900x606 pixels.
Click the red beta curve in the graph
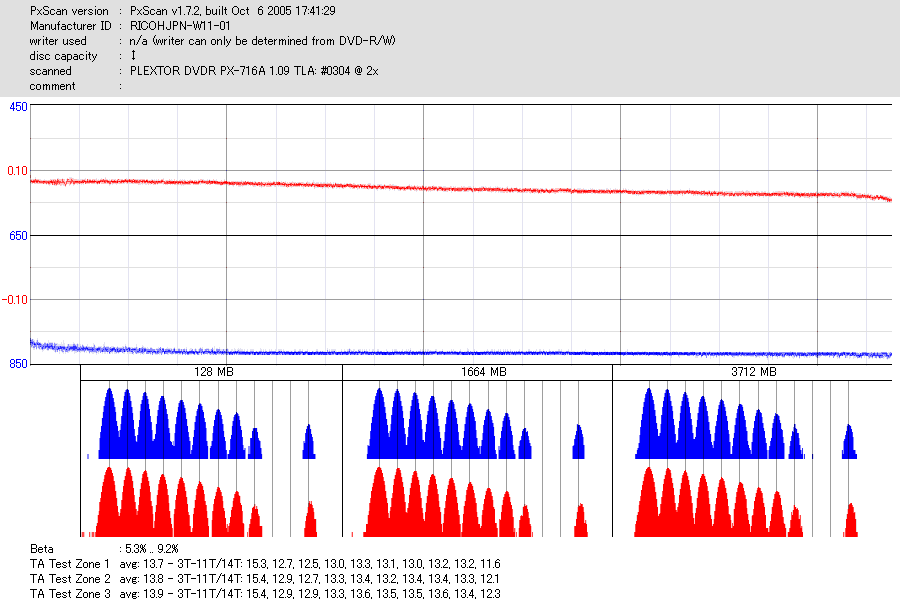pyautogui.click(x=459, y=189)
